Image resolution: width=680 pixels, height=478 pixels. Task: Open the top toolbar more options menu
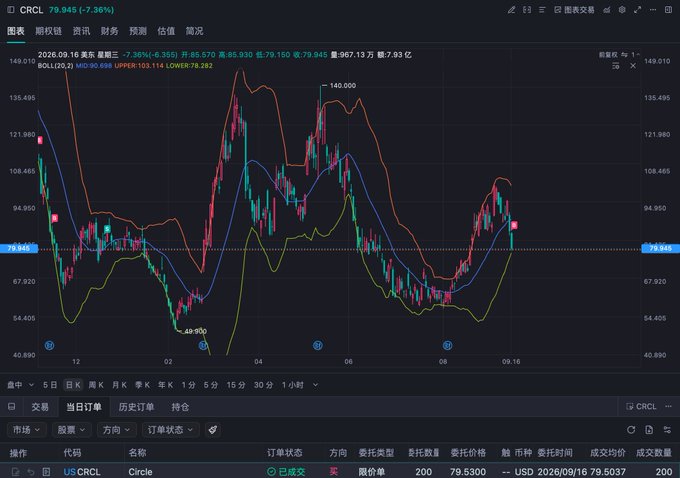653,10
